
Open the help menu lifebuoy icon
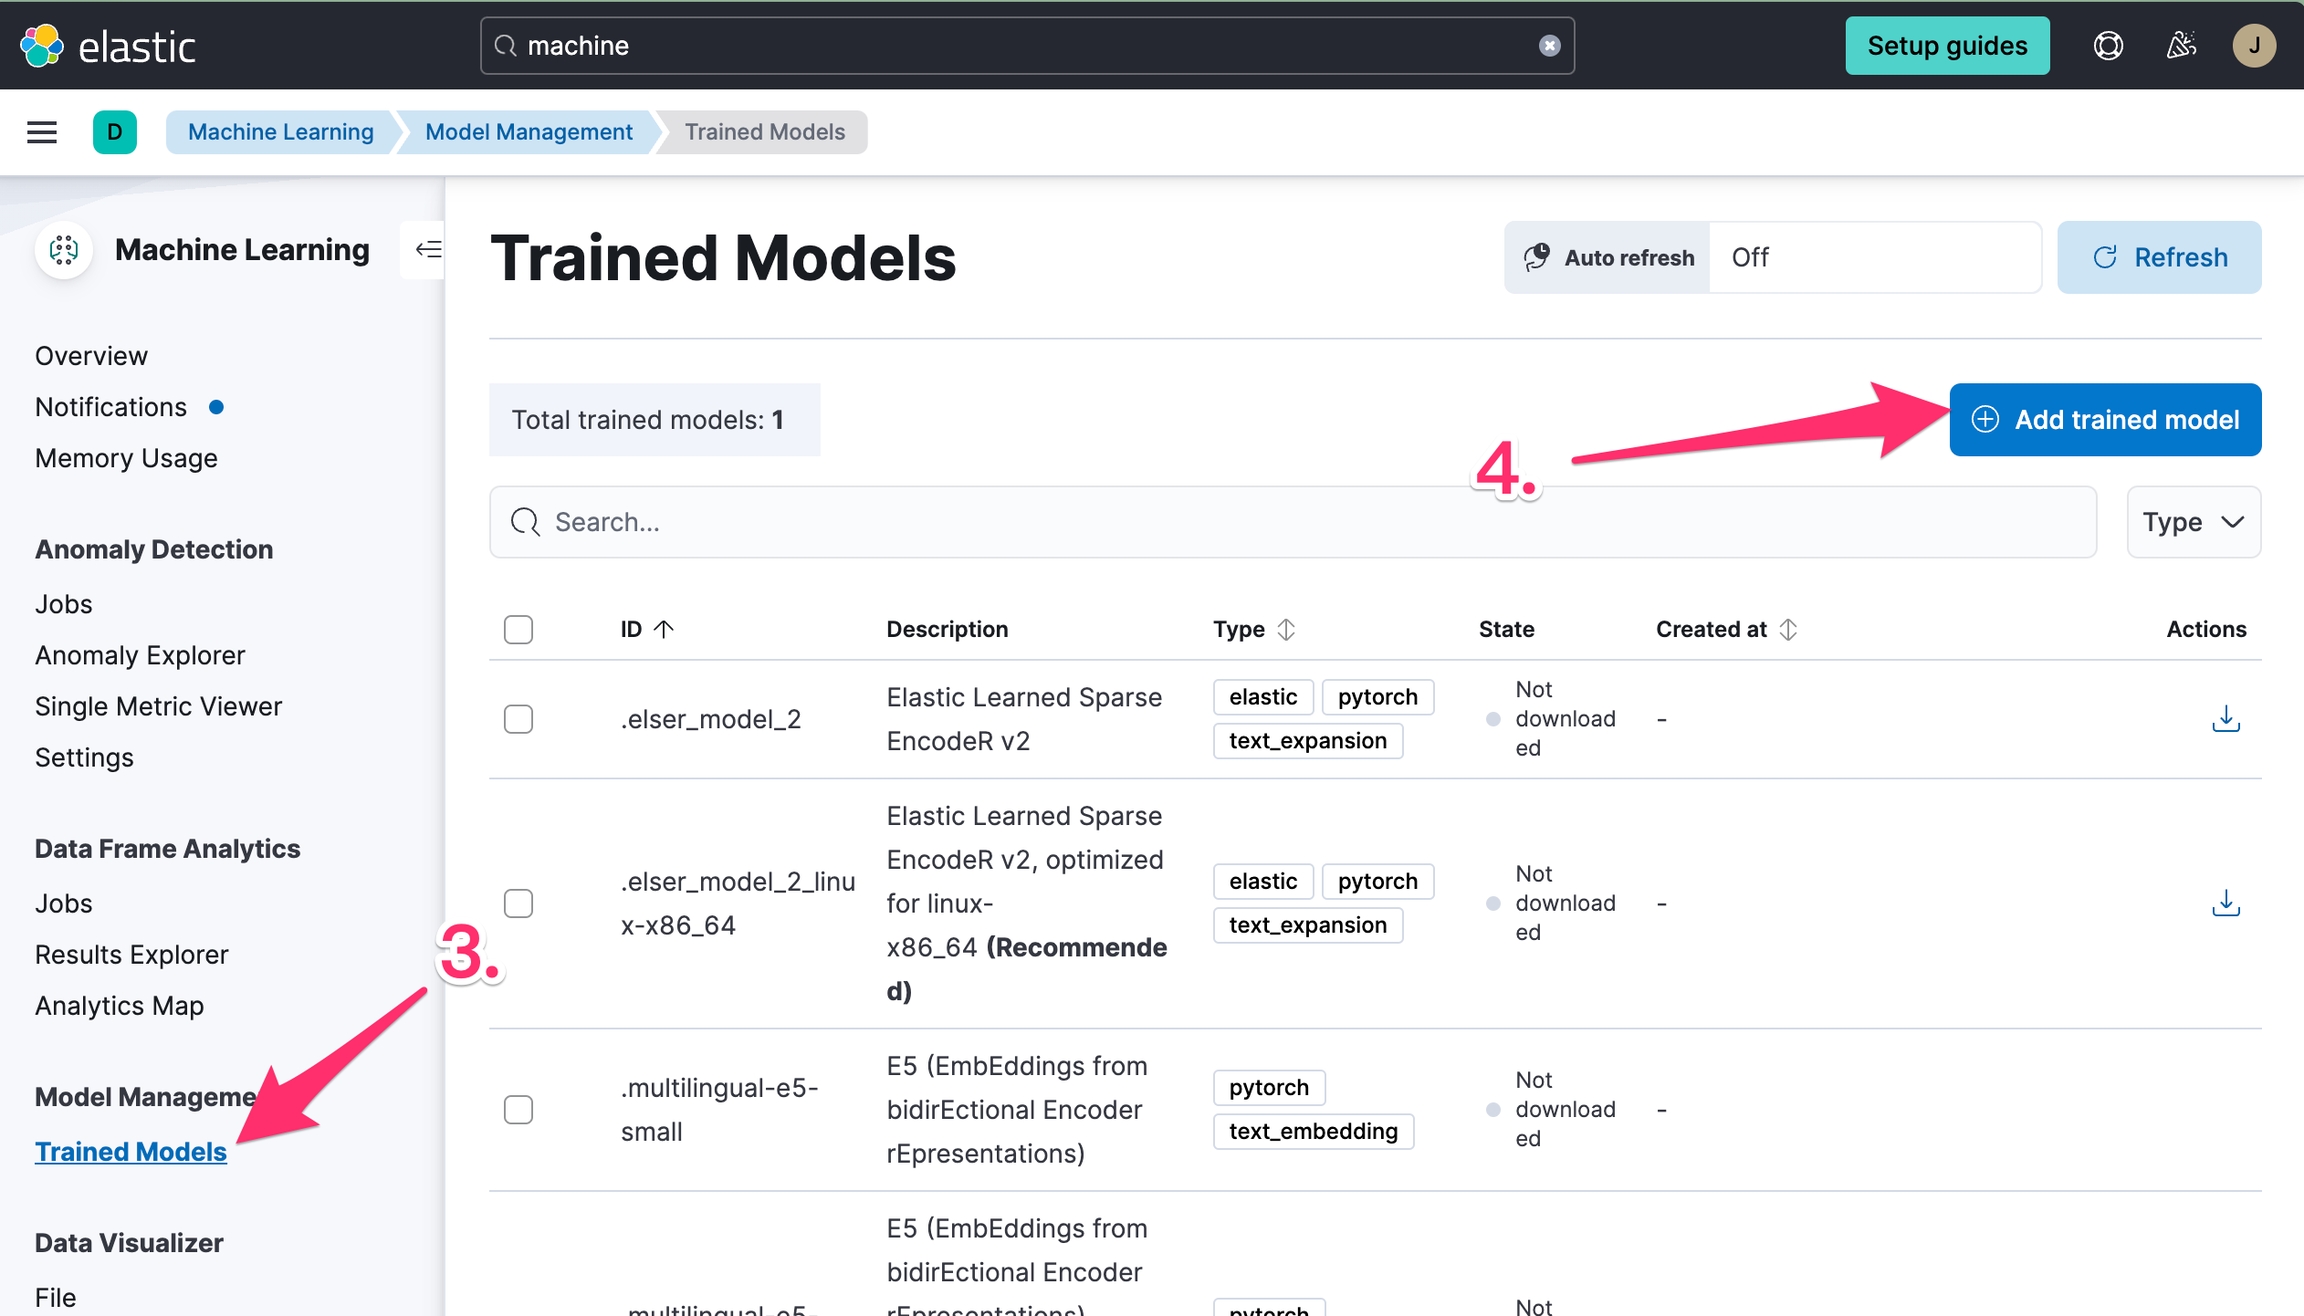coord(2108,46)
